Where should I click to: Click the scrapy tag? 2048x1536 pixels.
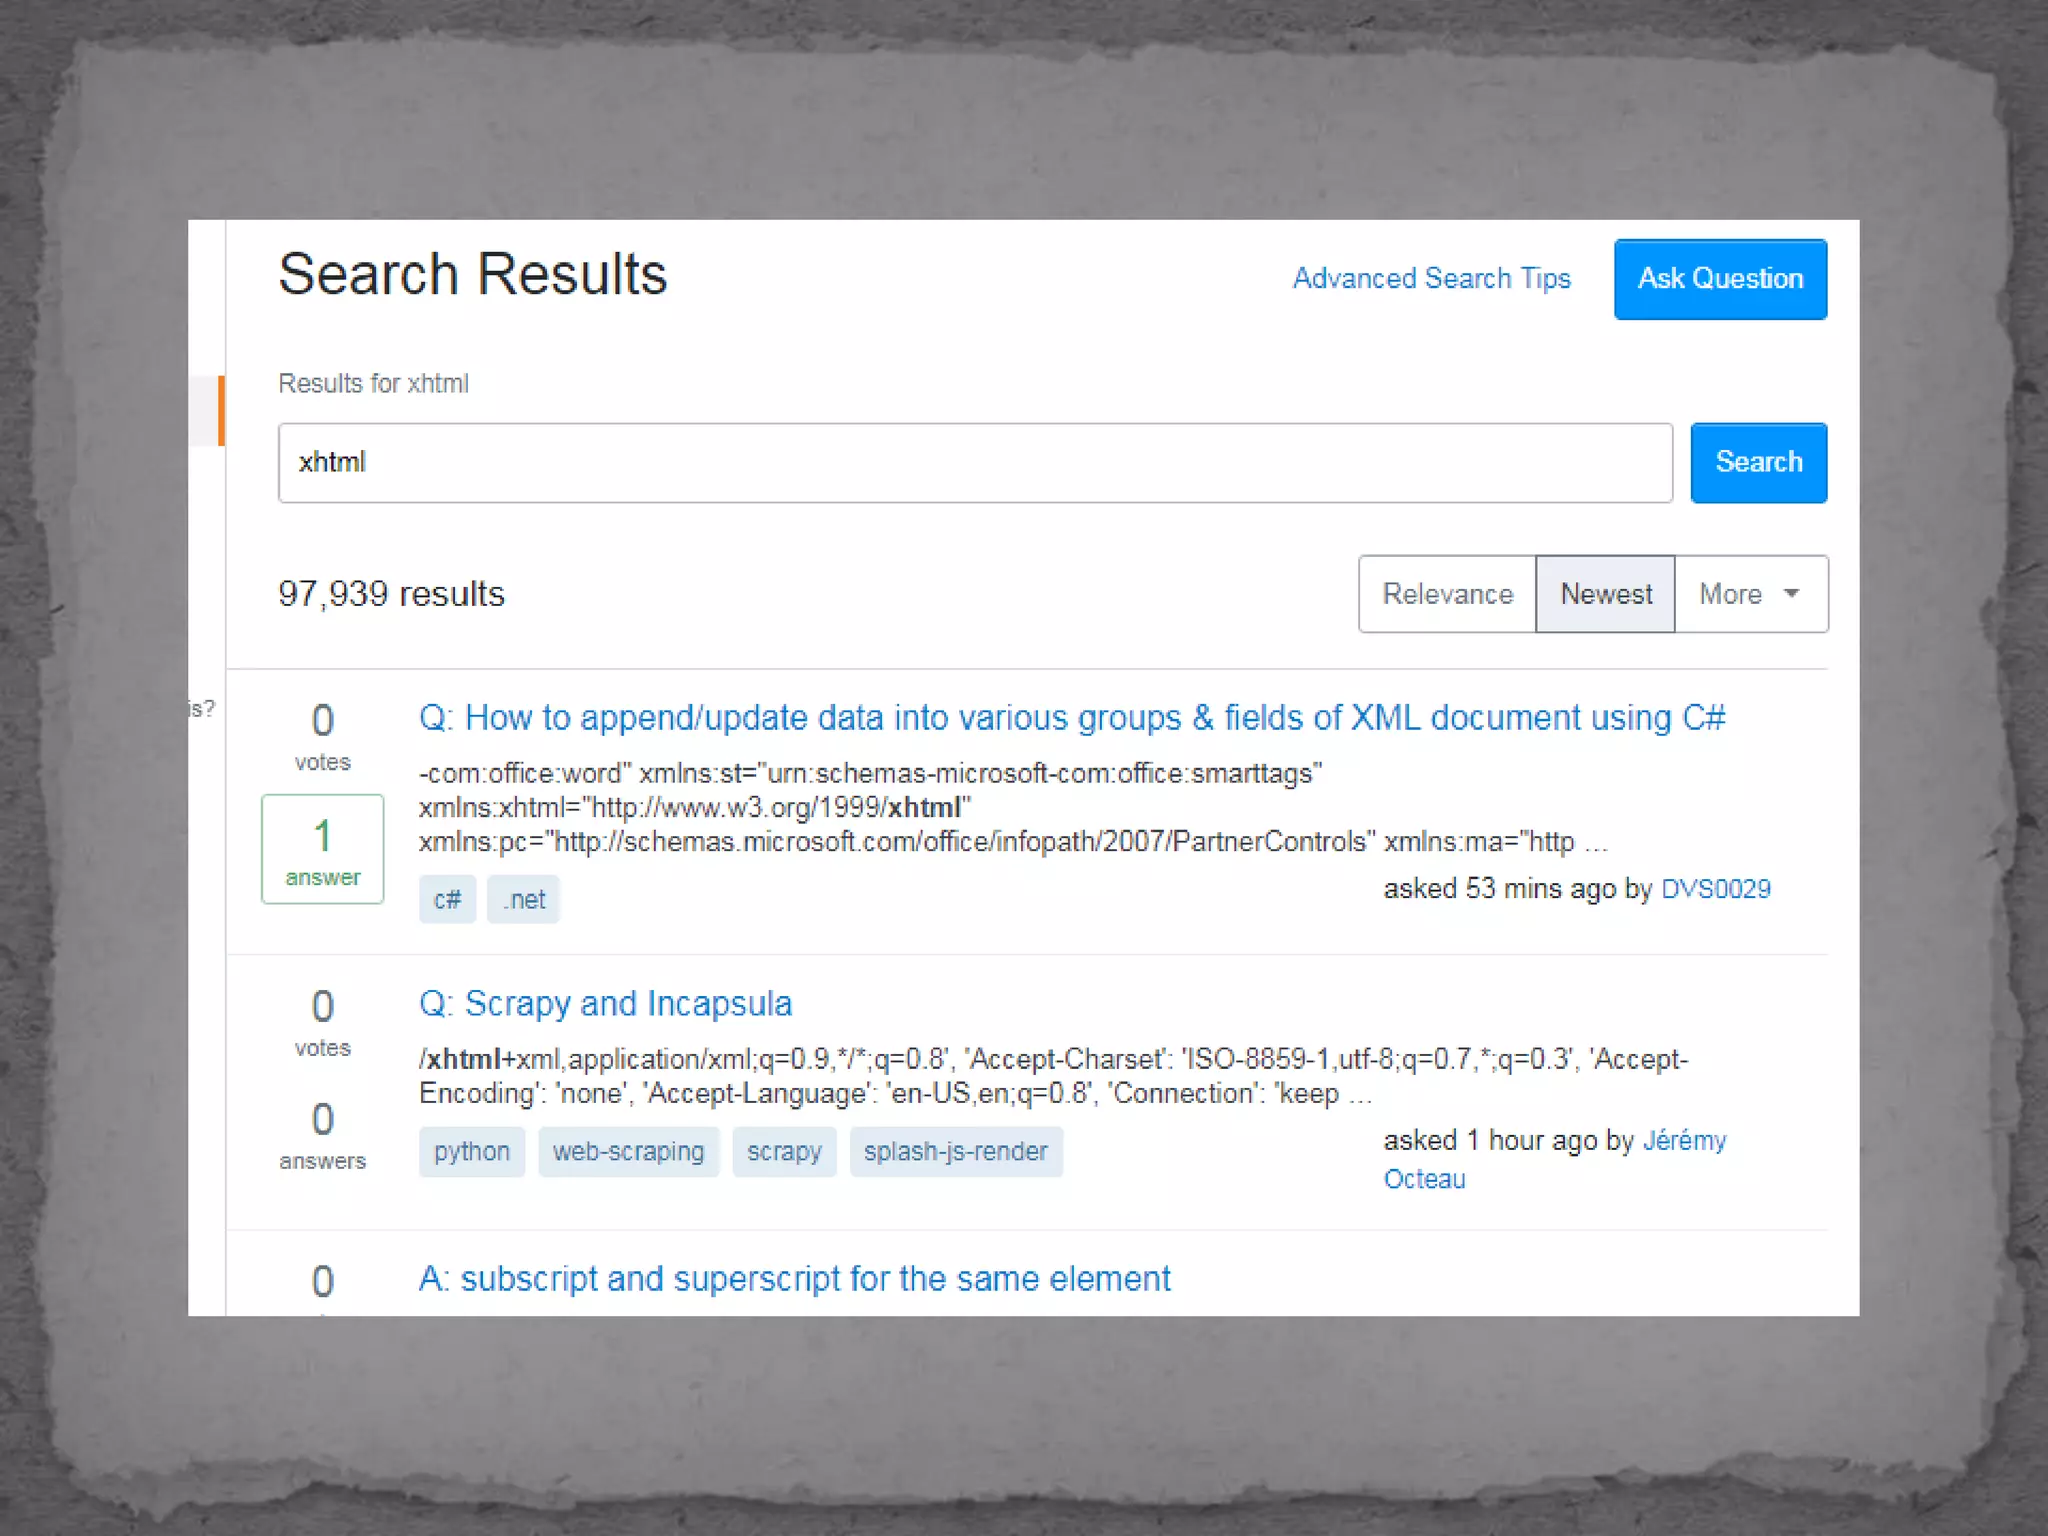(784, 1152)
